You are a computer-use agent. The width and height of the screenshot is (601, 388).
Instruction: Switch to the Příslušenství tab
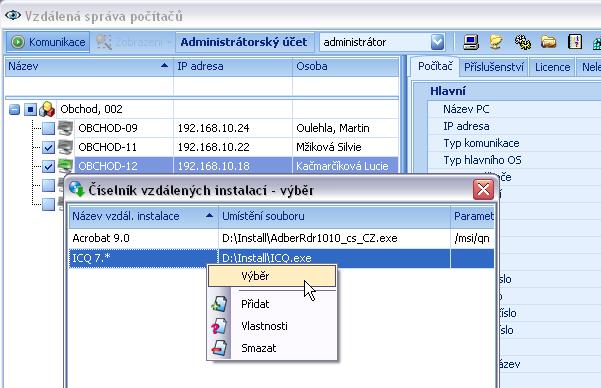click(x=494, y=67)
